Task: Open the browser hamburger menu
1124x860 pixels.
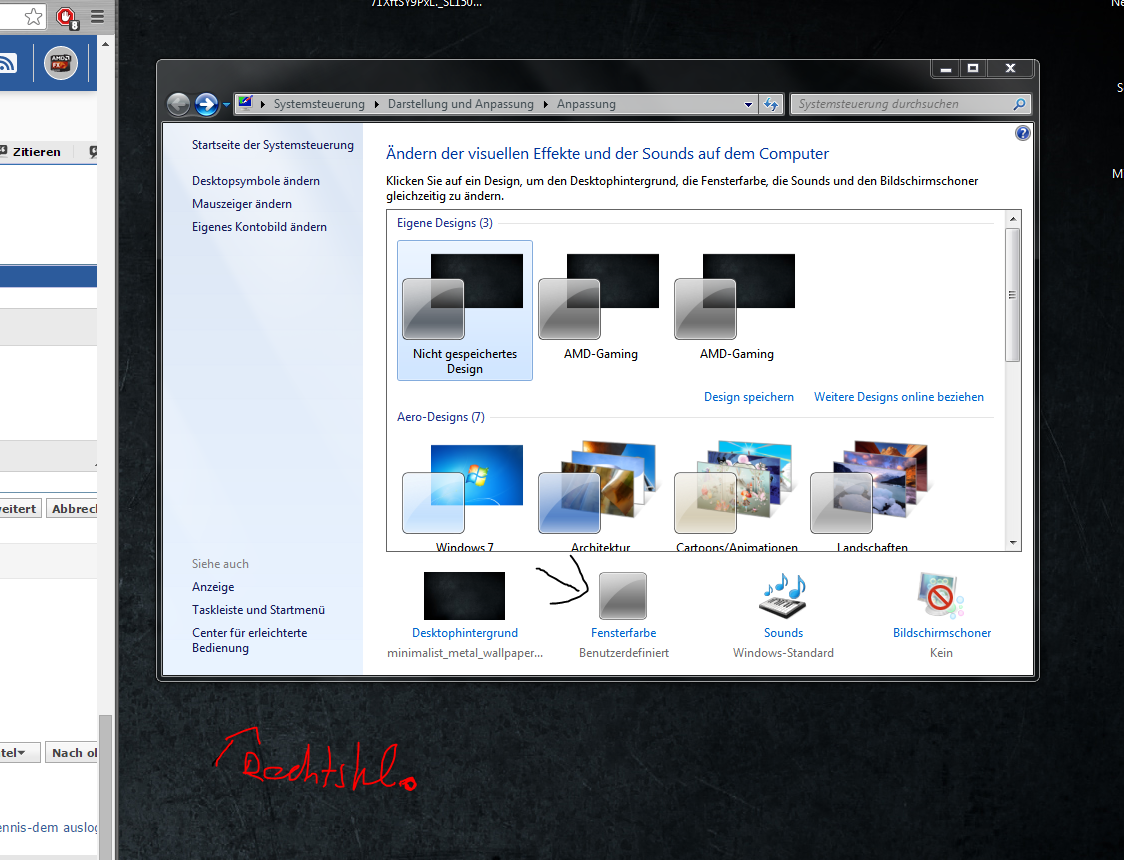Action: point(97,16)
